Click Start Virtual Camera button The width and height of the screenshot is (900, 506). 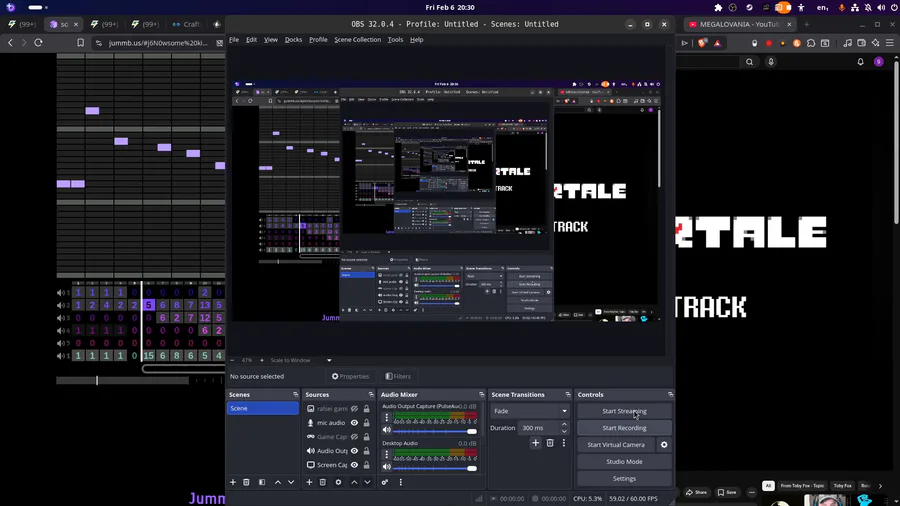616,445
